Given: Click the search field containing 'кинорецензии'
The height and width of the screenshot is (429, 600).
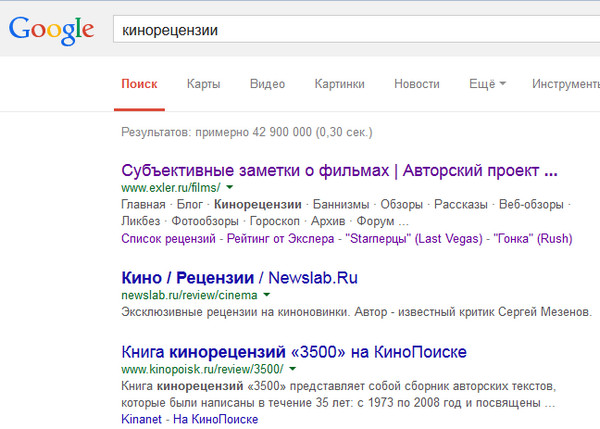Looking at the screenshot, I should tap(350, 29).
